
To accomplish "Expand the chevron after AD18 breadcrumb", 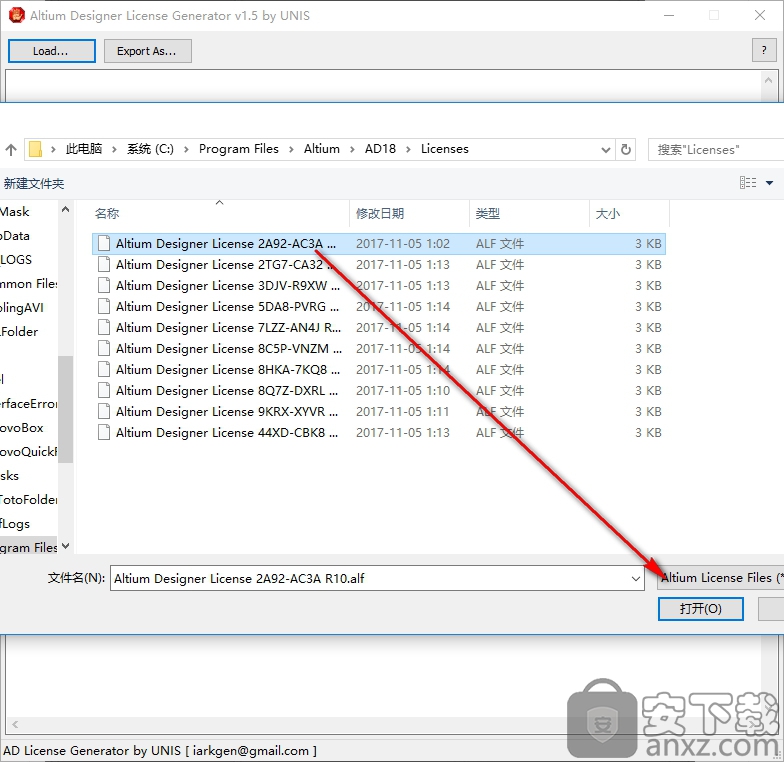I will pos(408,150).
